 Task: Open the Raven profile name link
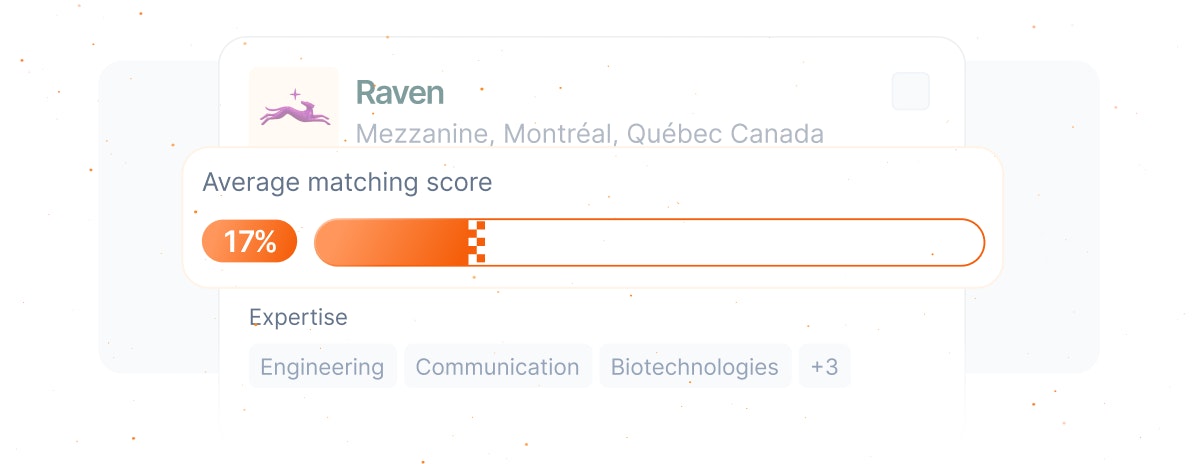pos(400,93)
